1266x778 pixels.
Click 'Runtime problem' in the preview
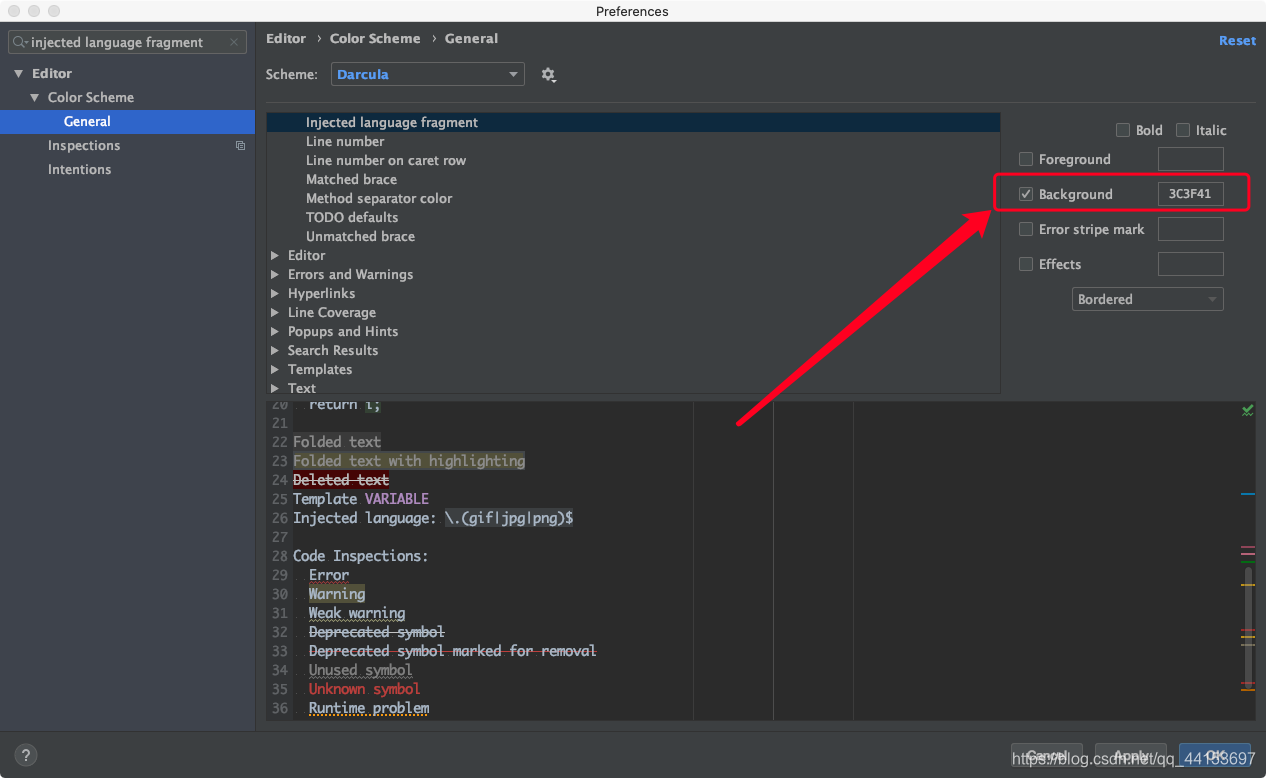point(369,708)
